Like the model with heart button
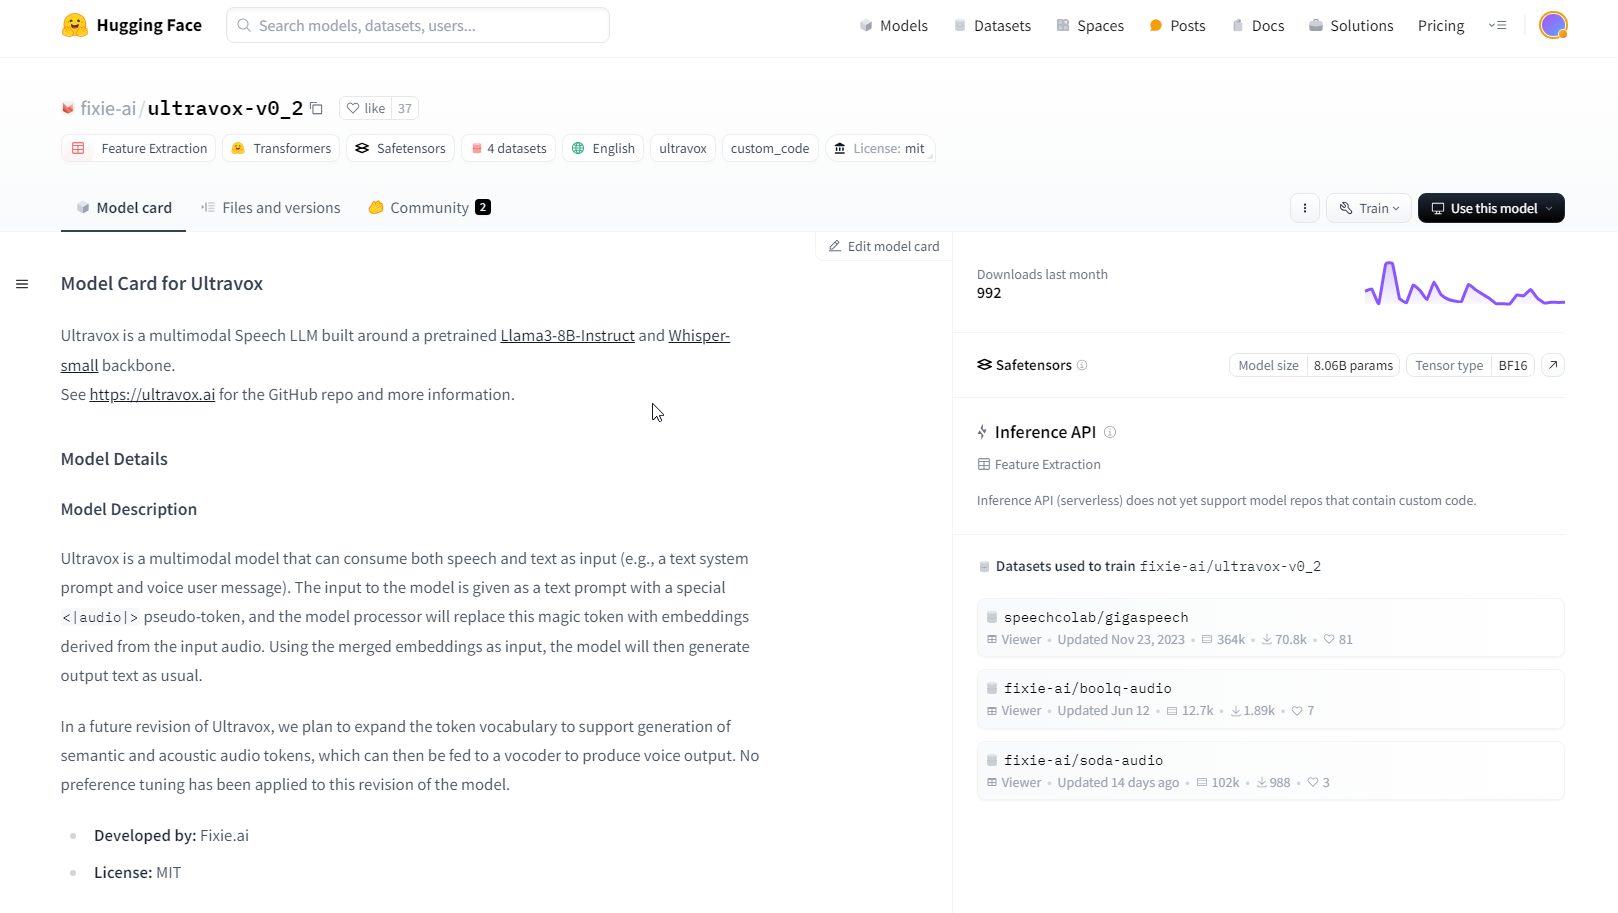Viewport: 1618px width, 913px height. [365, 108]
